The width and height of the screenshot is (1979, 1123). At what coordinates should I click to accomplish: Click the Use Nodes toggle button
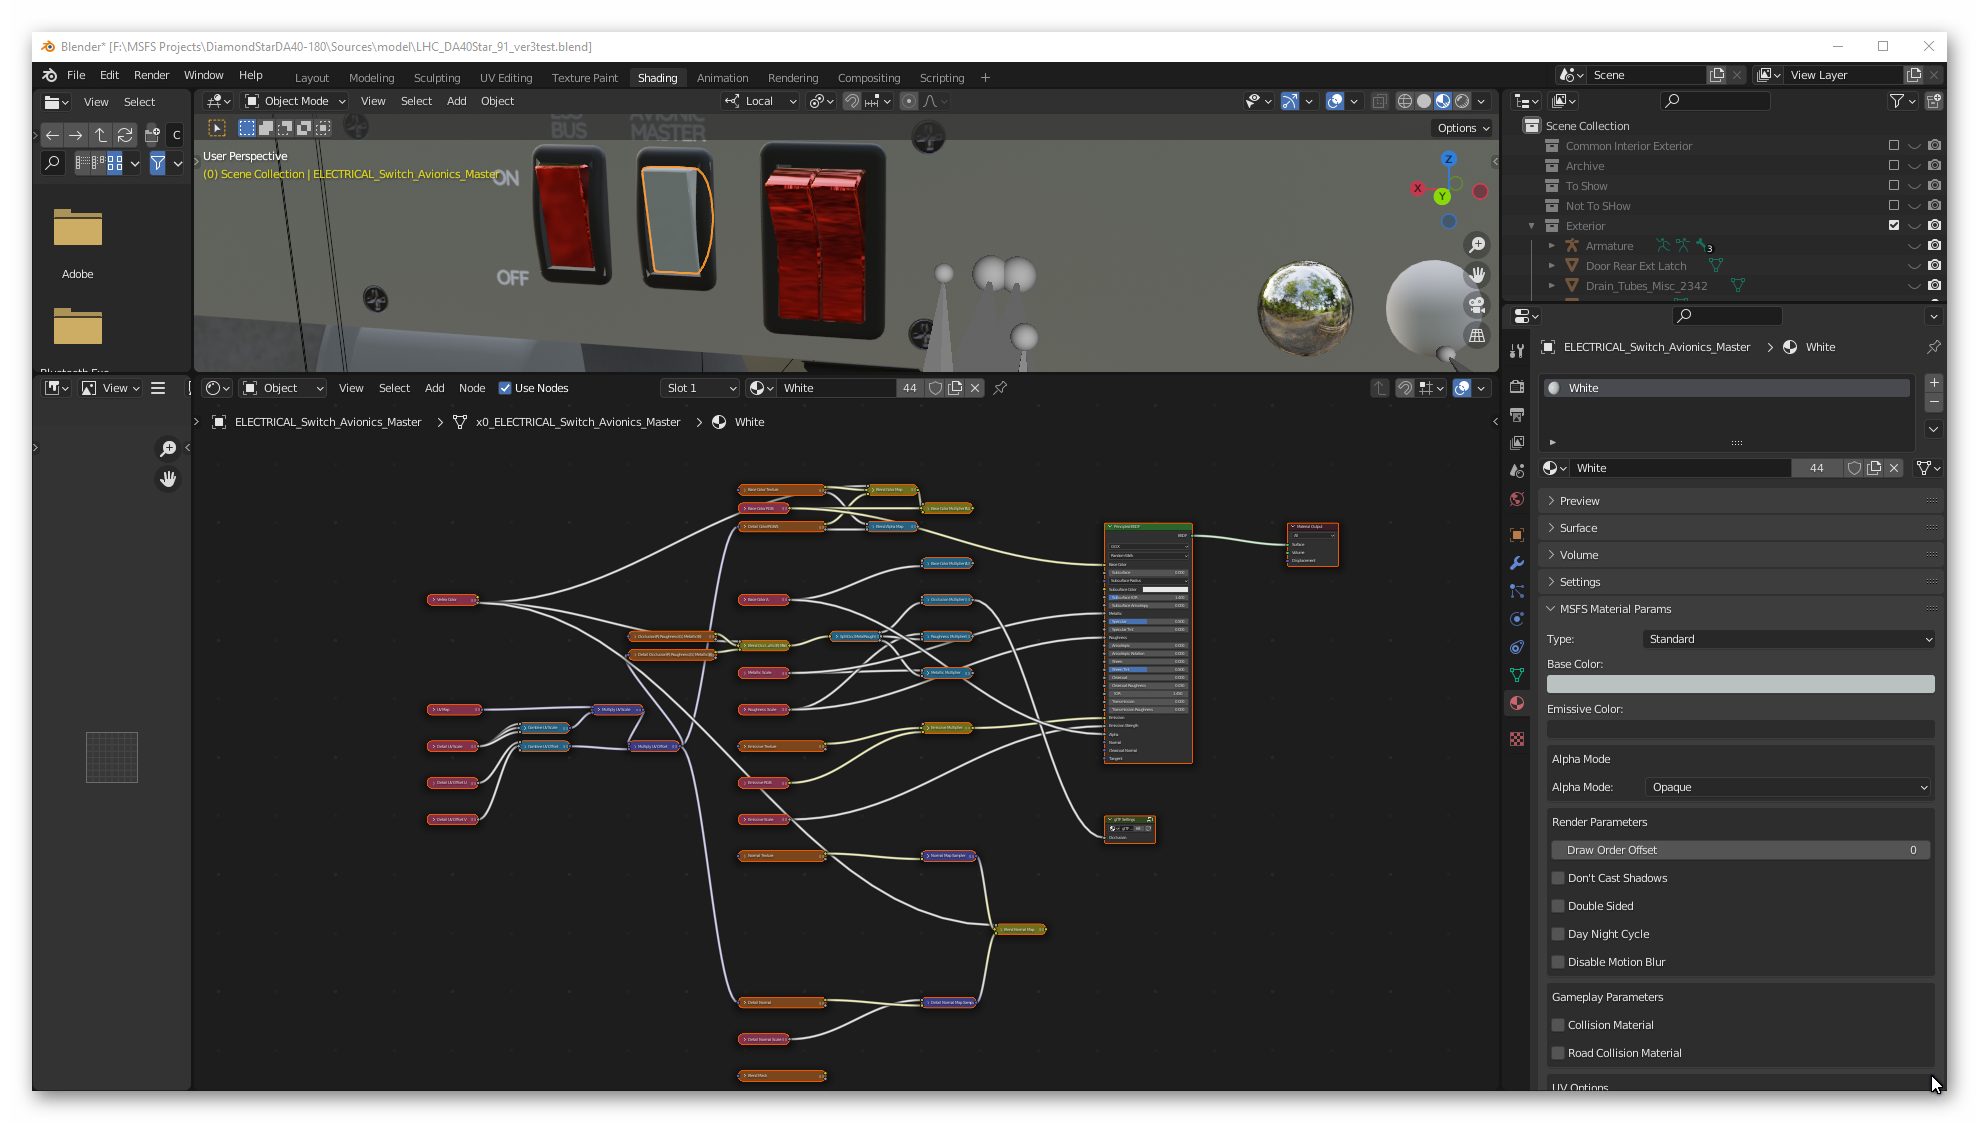[x=506, y=387]
